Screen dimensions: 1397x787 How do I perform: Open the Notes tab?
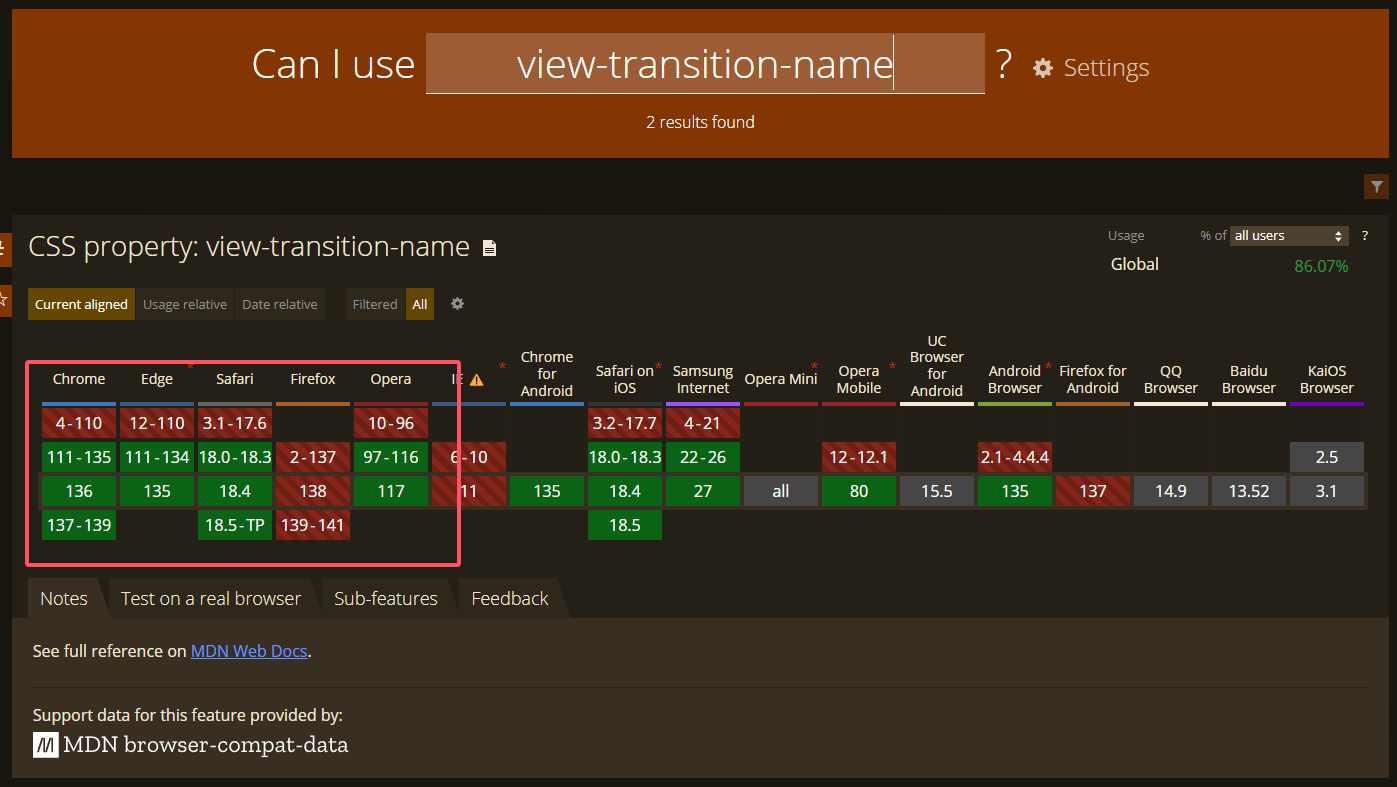pos(64,599)
